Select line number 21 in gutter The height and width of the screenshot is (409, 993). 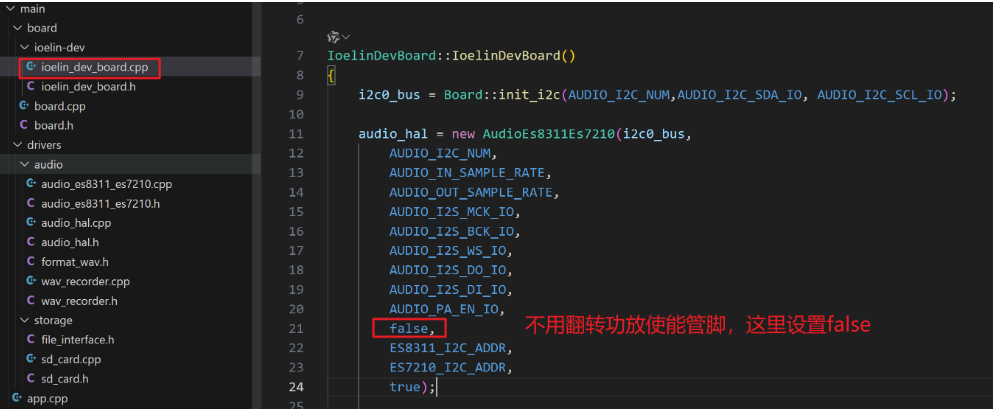point(296,329)
